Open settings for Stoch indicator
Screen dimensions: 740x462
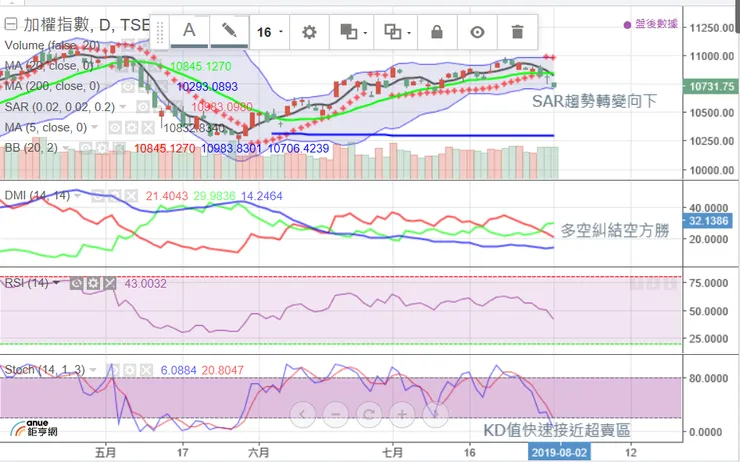pyautogui.click(x=130, y=370)
